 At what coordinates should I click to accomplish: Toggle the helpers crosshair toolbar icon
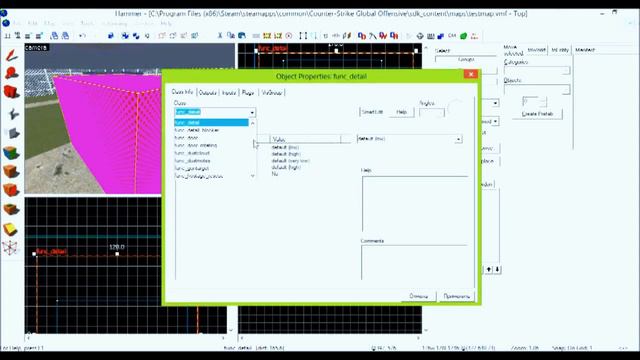point(420,36)
